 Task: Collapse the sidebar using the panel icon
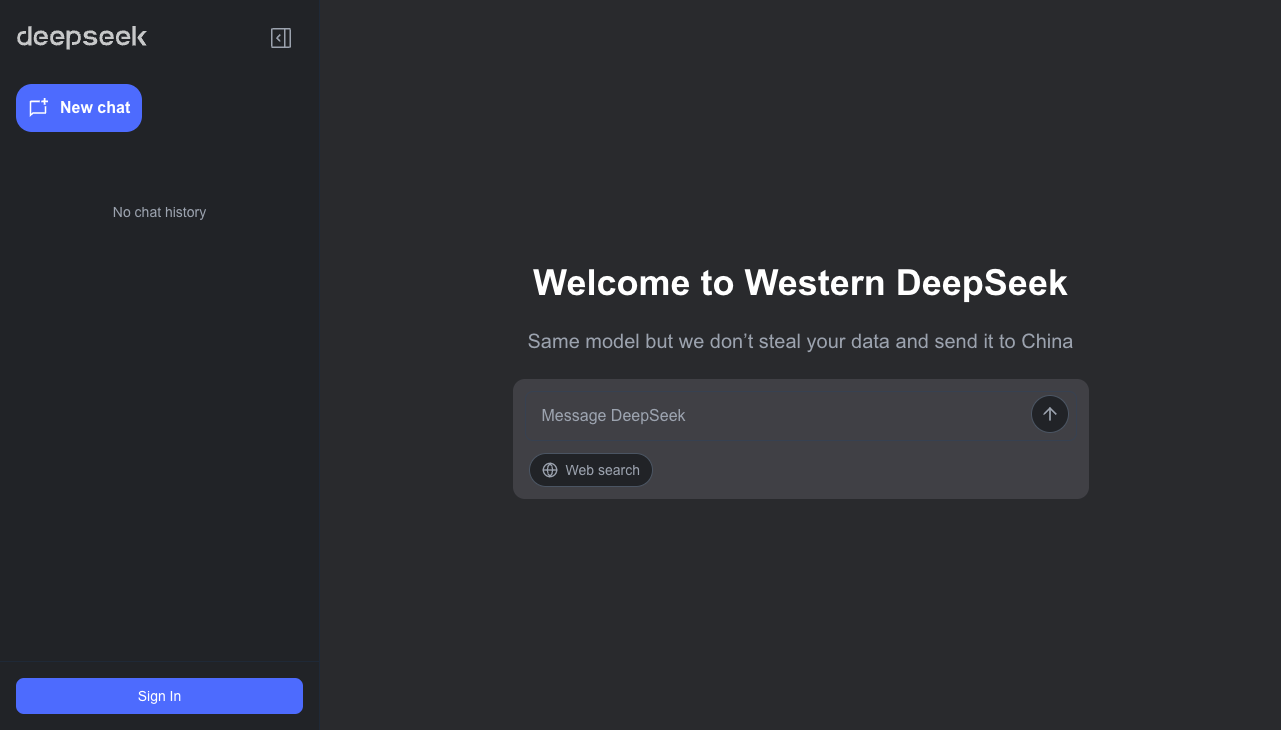(281, 38)
